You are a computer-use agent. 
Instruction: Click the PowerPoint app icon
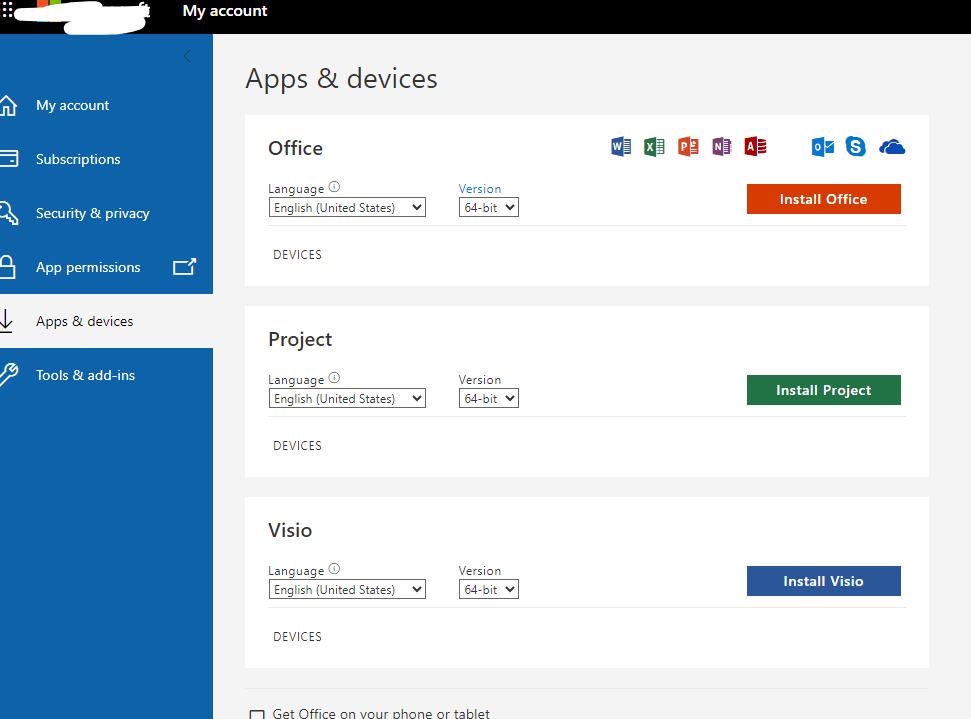(x=688, y=147)
